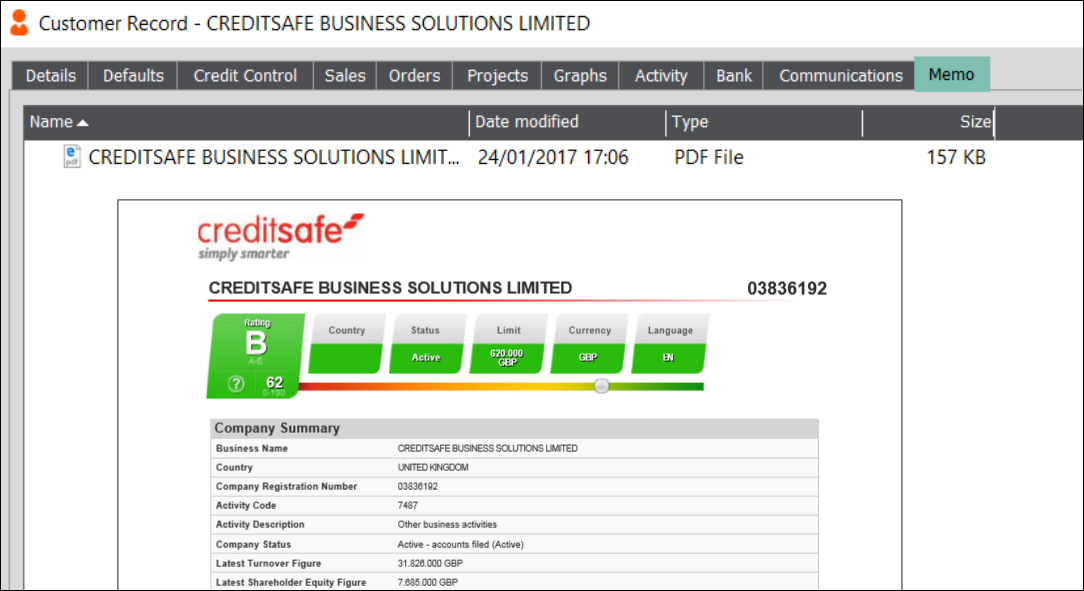Click the Memo tab
The image size is (1084, 591).
(x=952, y=74)
